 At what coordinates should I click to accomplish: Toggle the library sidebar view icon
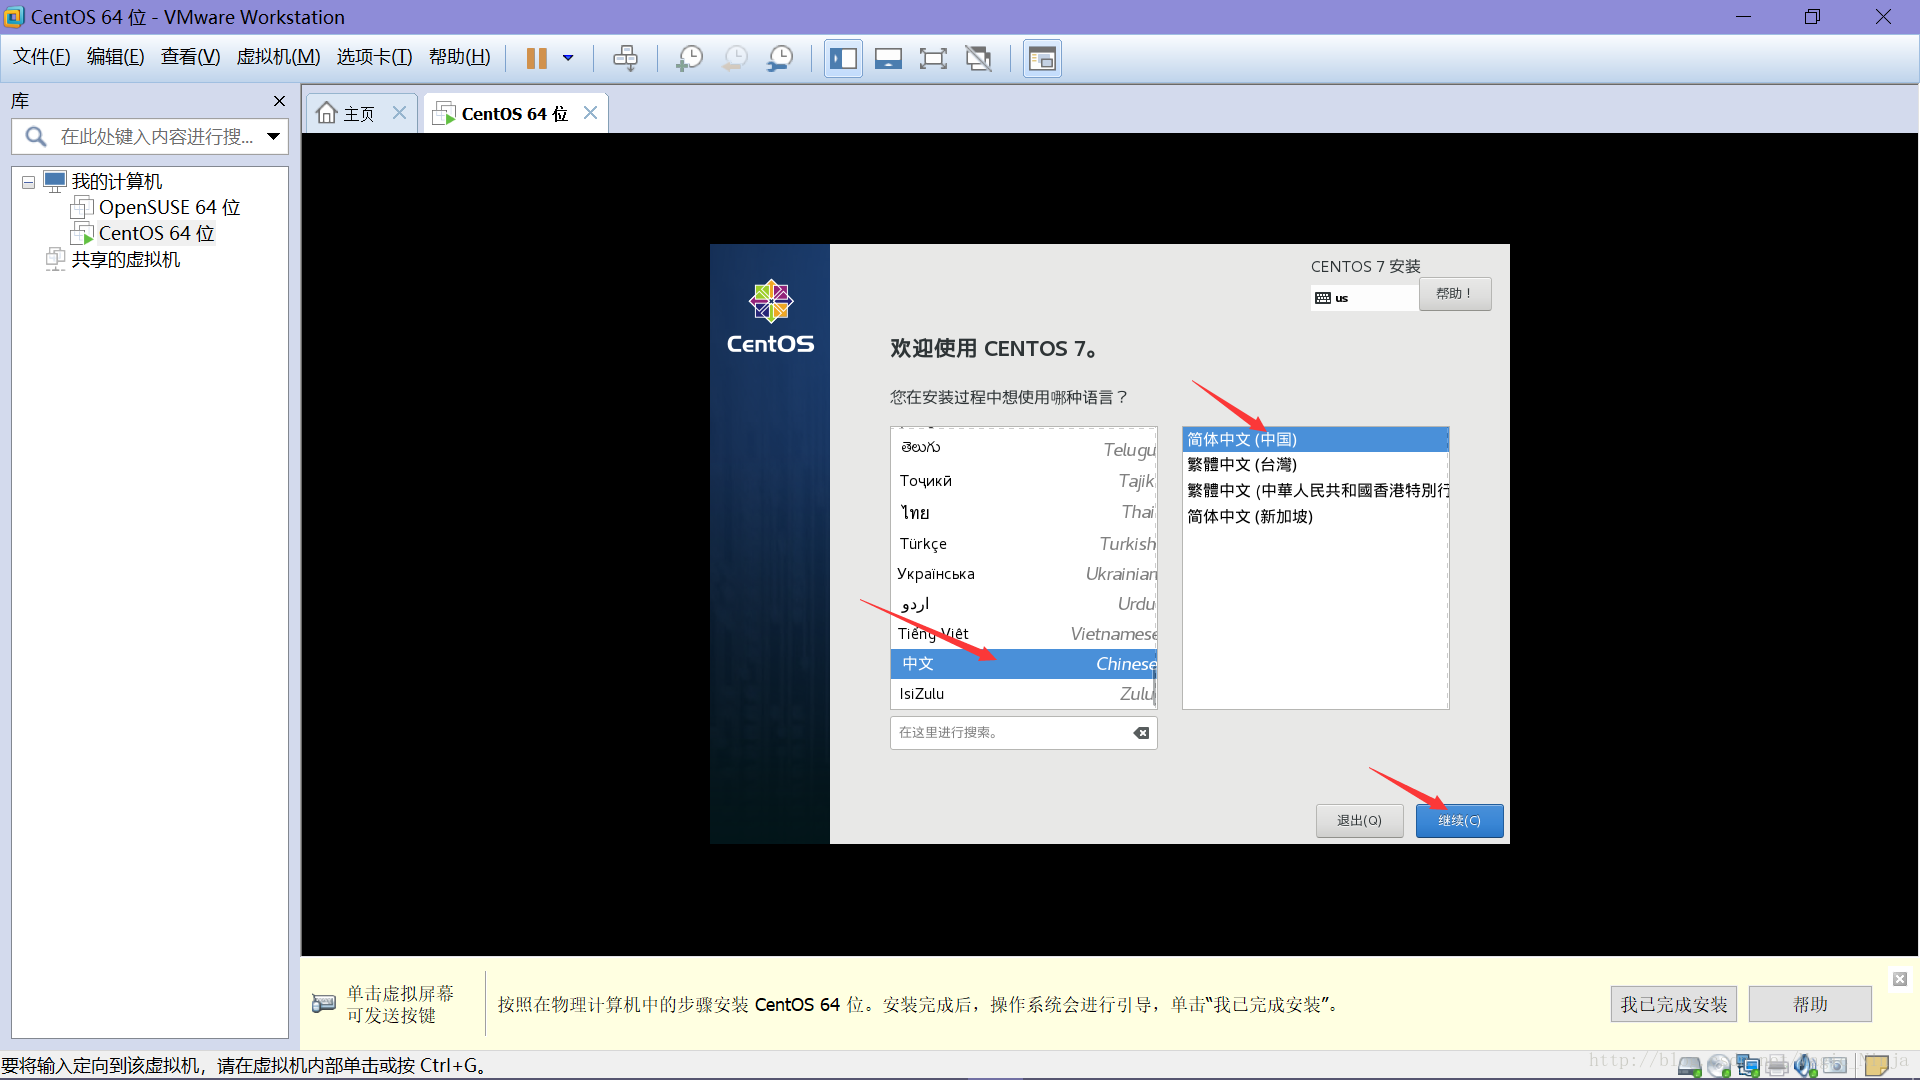(843, 58)
